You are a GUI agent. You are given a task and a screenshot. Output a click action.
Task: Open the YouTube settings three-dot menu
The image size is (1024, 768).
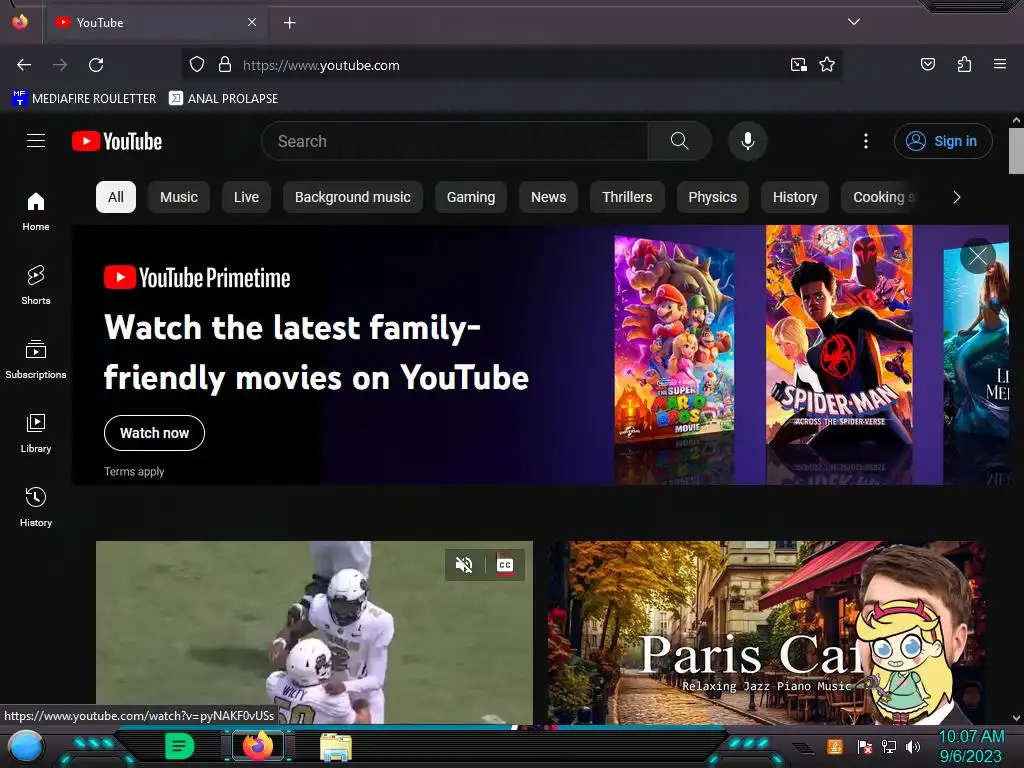tap(866, 141)
